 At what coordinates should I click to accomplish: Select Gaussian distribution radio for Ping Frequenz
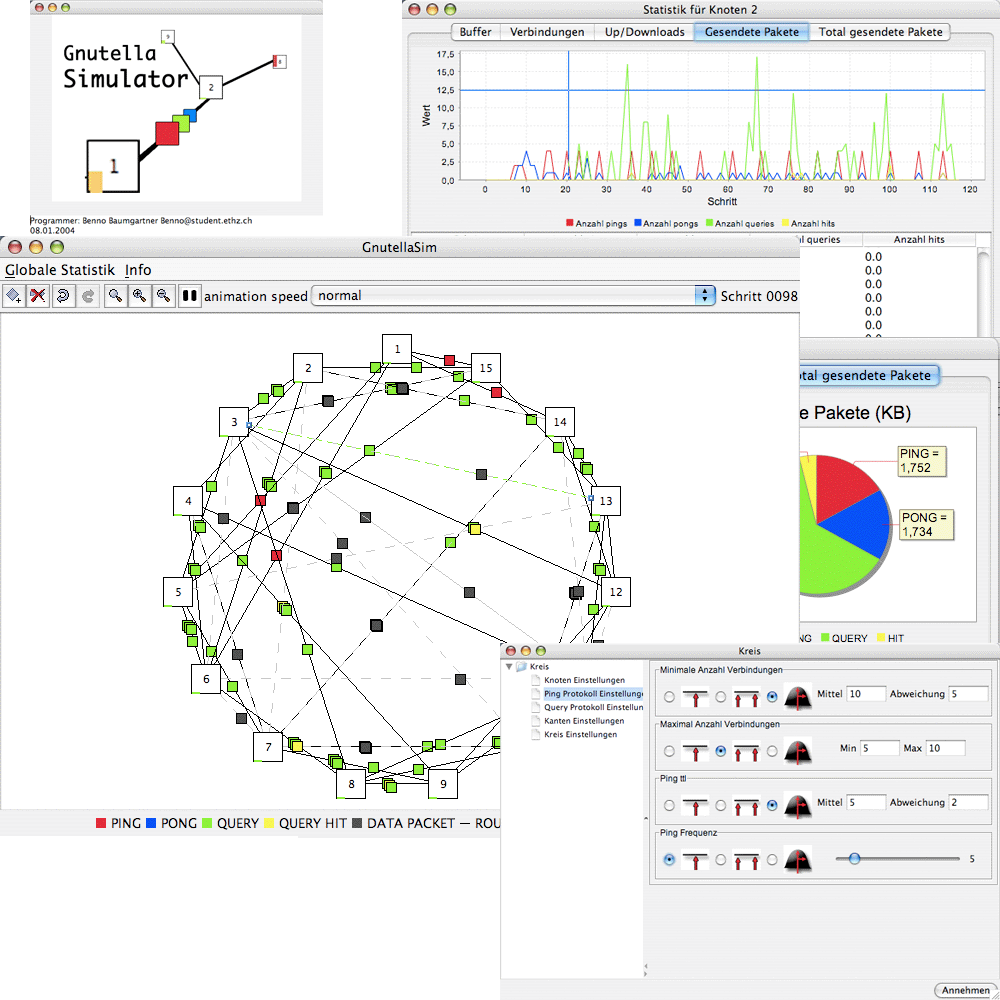[x=772, y=859]
